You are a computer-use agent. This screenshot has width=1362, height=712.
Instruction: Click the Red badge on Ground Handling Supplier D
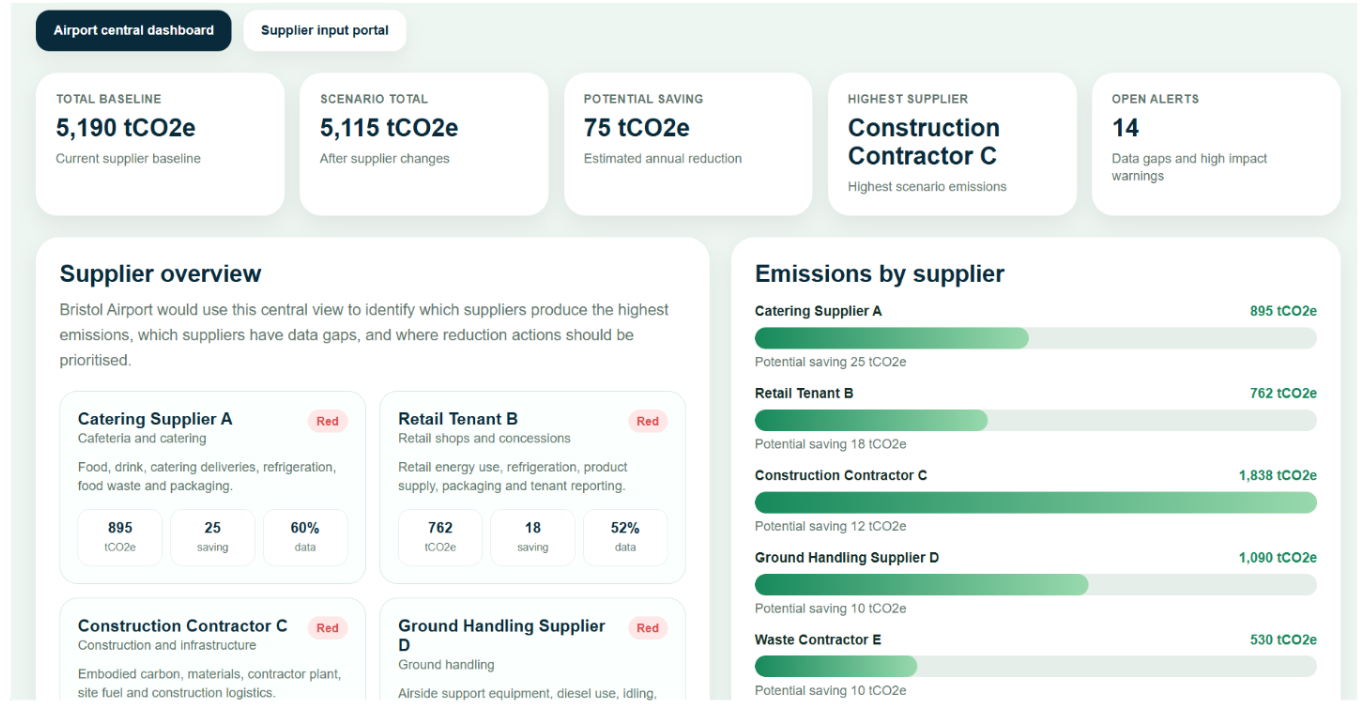click(648, 628)
